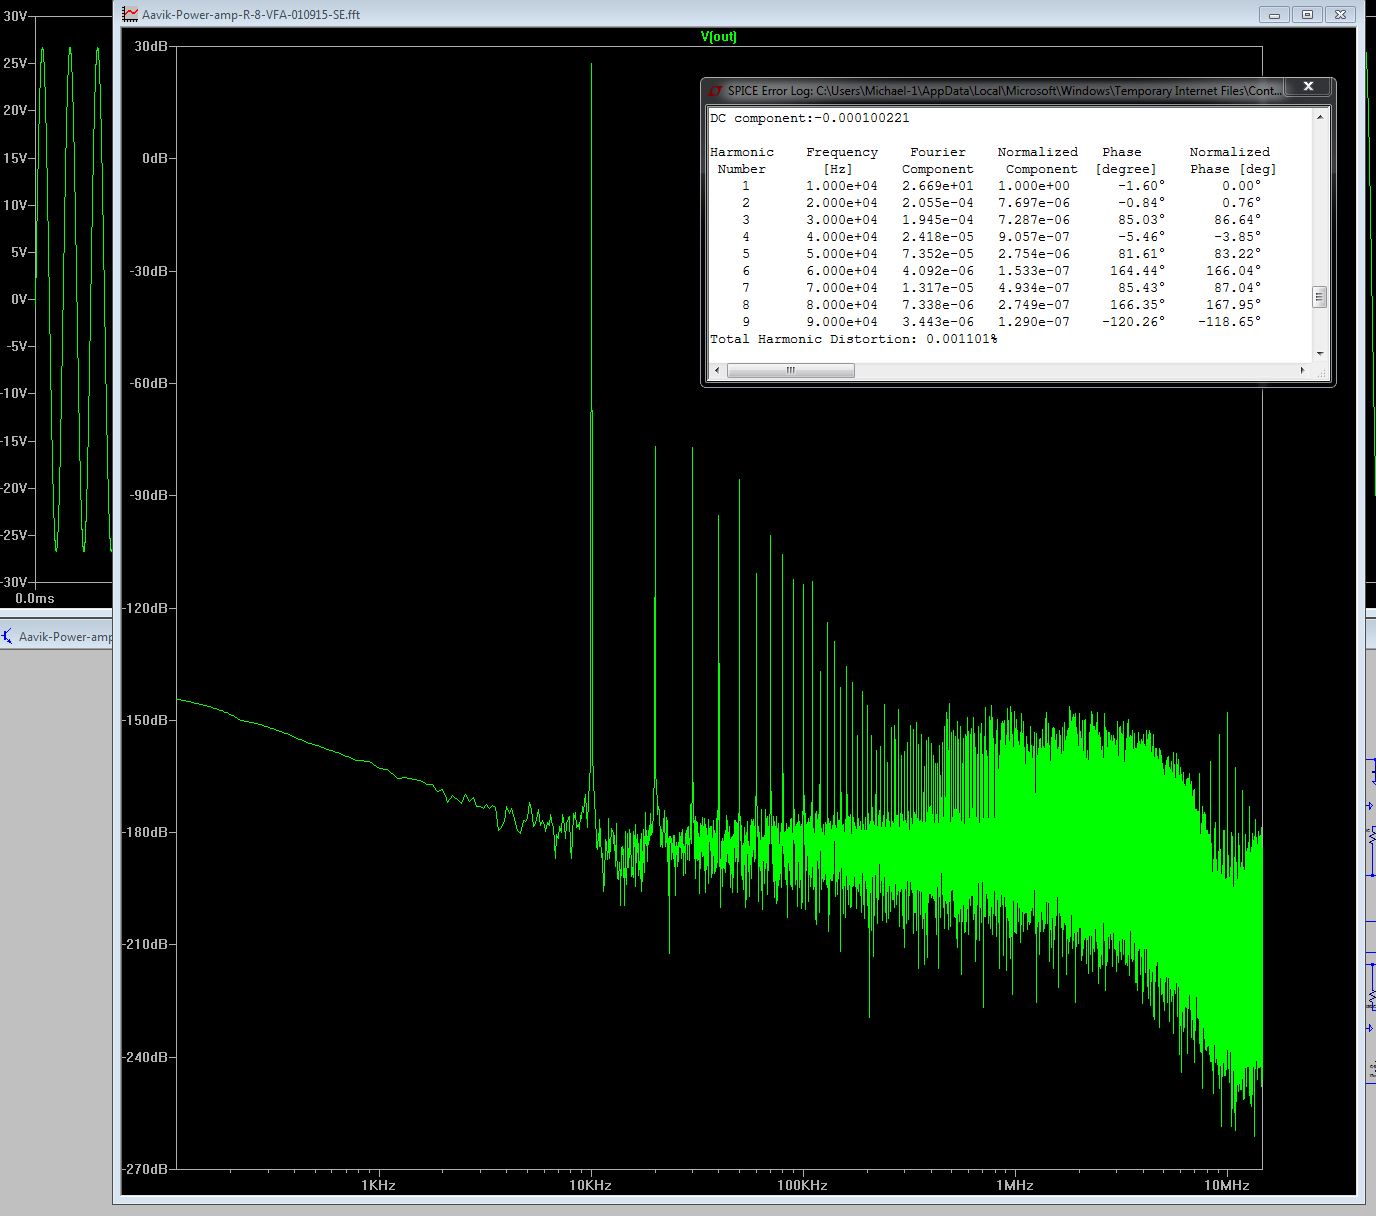Click the error log horizontal scrollbar left arrow
The width and height of the screenshot is (1376, 1216).
tap(716, 370)
